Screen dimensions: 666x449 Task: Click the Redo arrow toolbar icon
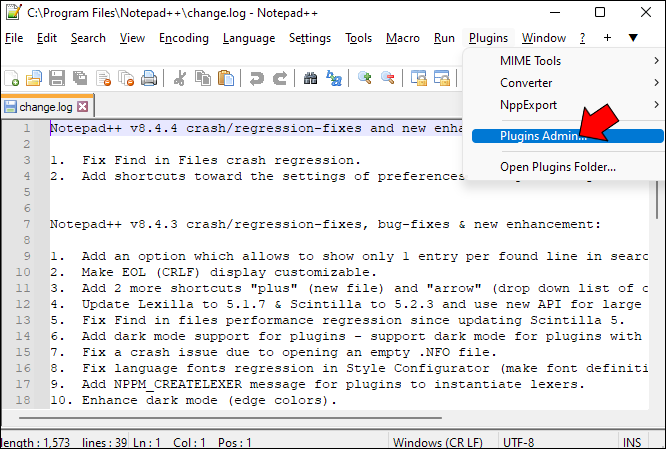[x=280, y=78]
